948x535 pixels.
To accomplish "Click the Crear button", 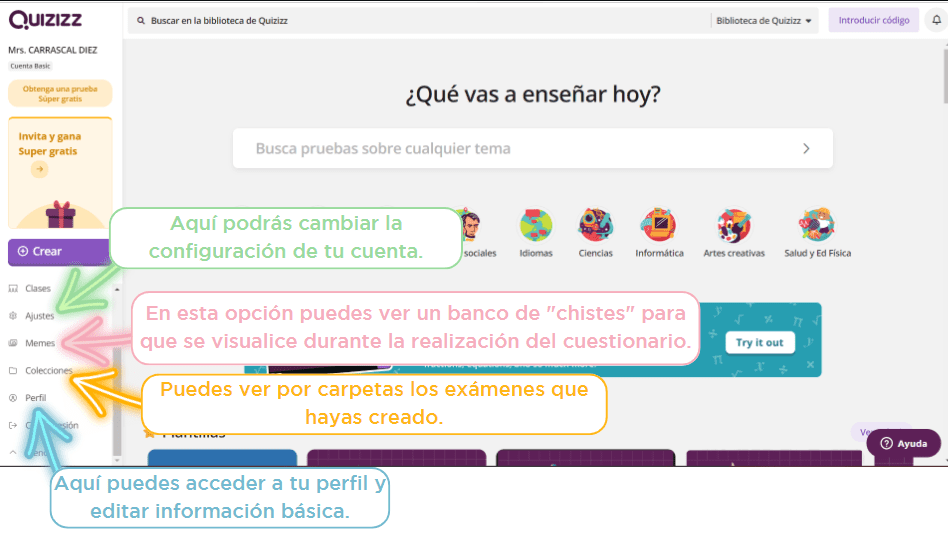I will point(59,251).
